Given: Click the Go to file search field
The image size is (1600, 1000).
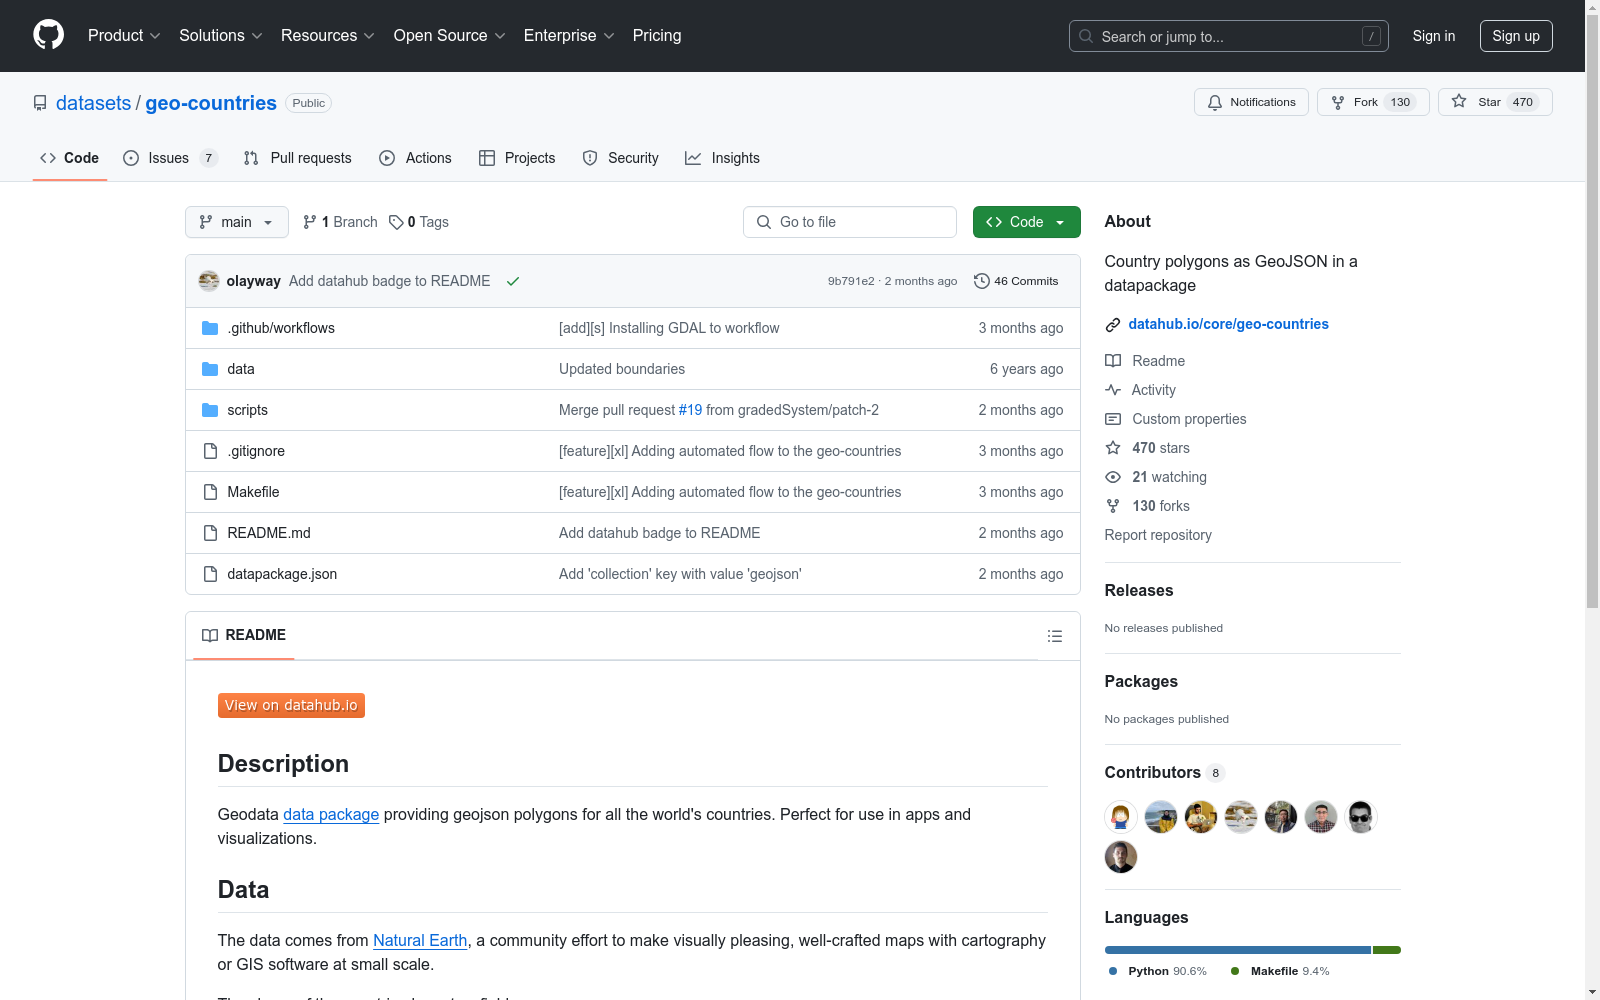Looking at the screenshot, I should [x=850, y=222].
